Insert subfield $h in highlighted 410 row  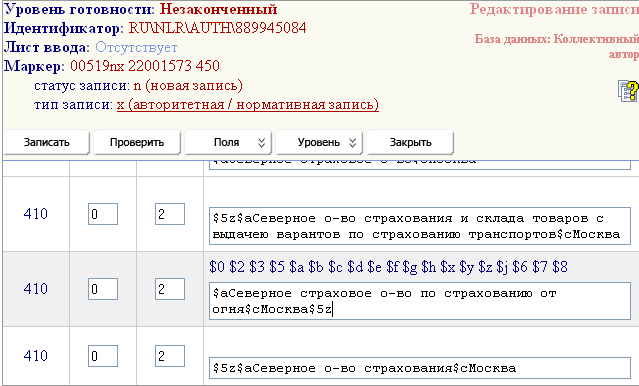click(x=429, y=267)
